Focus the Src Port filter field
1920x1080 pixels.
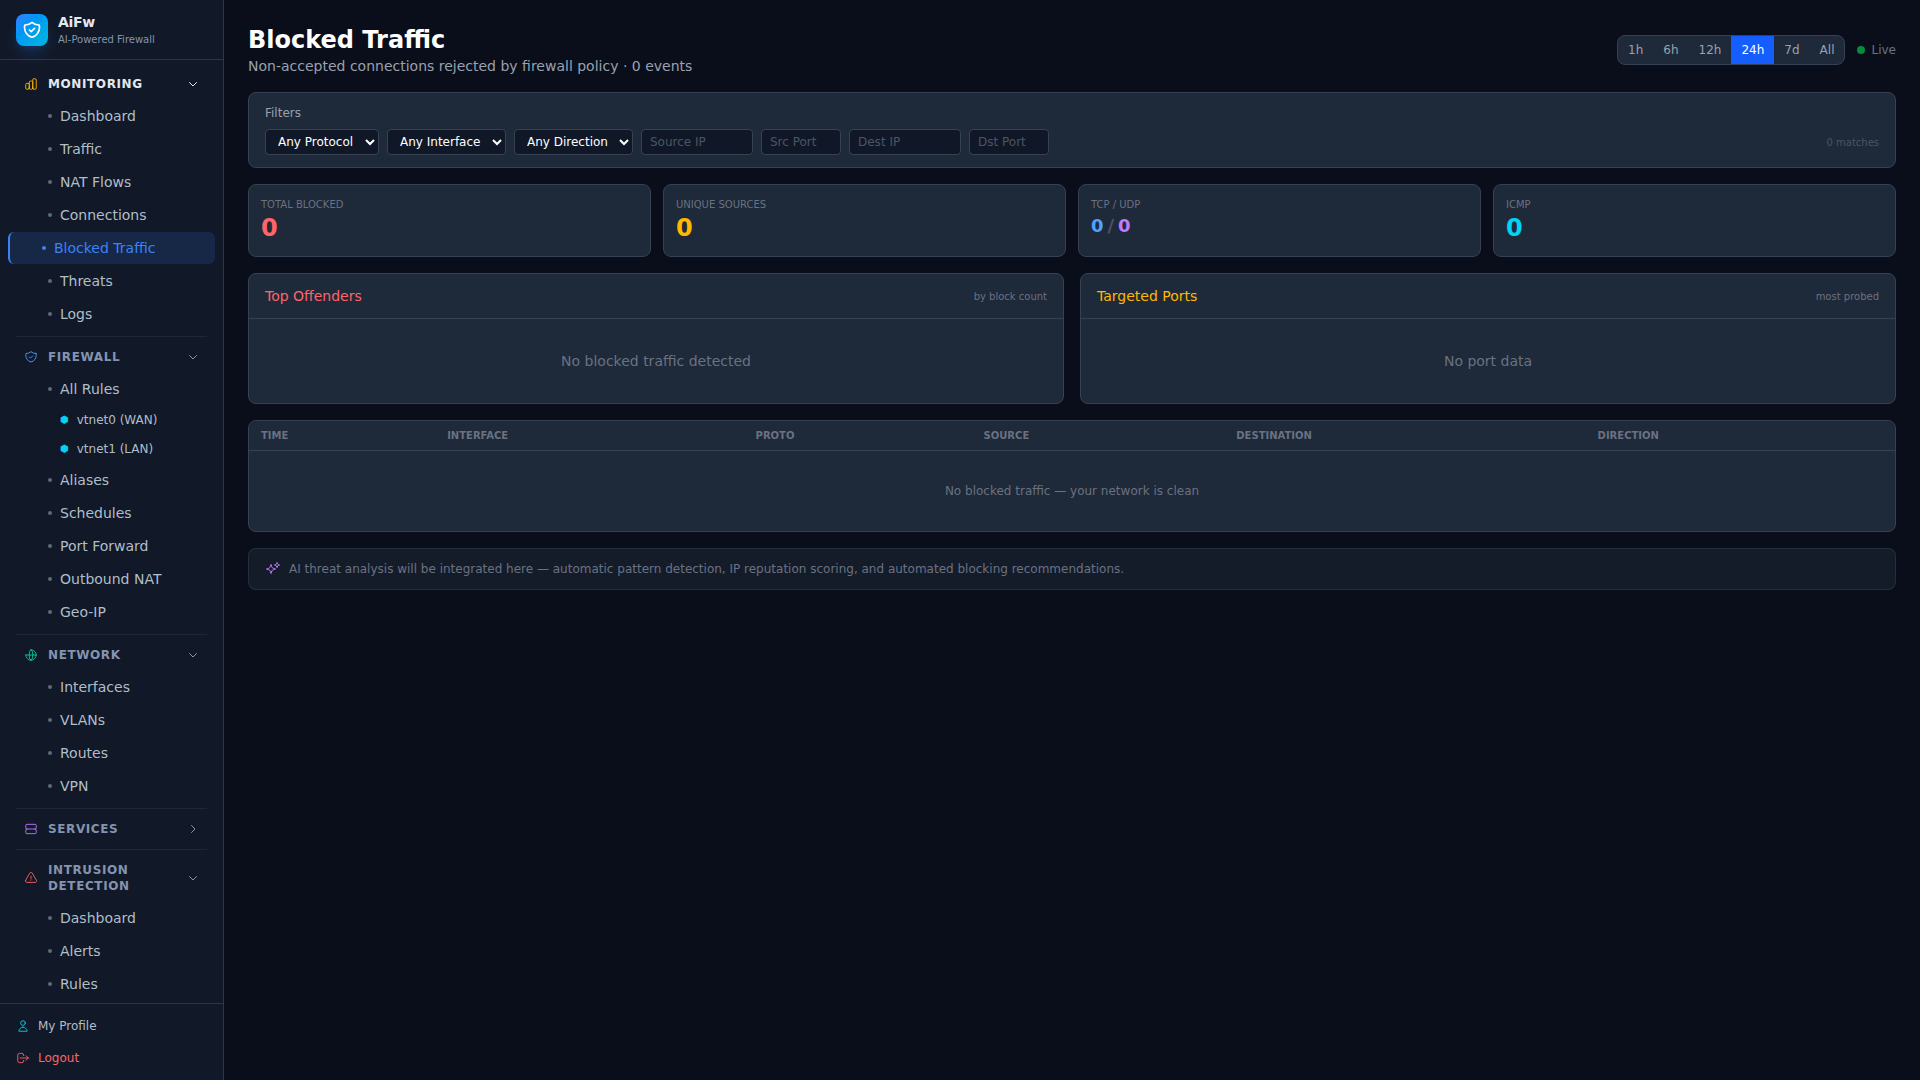tap(801, 142)
